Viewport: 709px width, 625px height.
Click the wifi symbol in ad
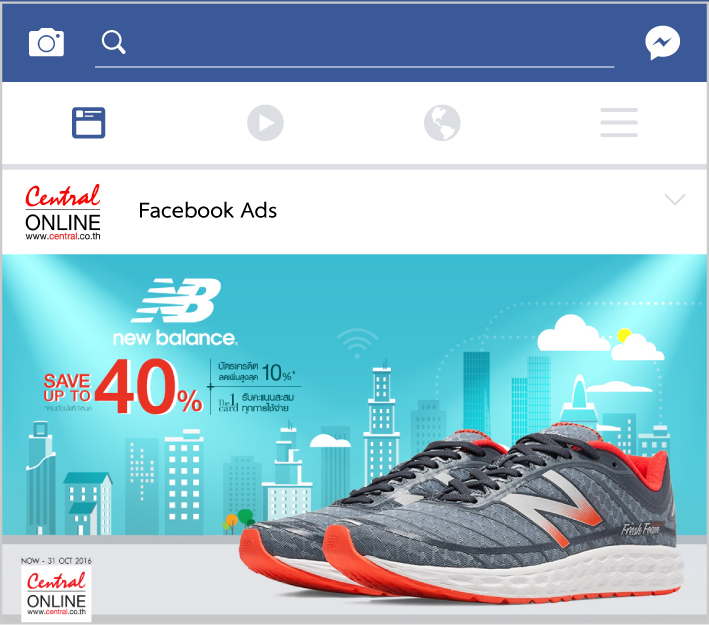click(357, 343)
